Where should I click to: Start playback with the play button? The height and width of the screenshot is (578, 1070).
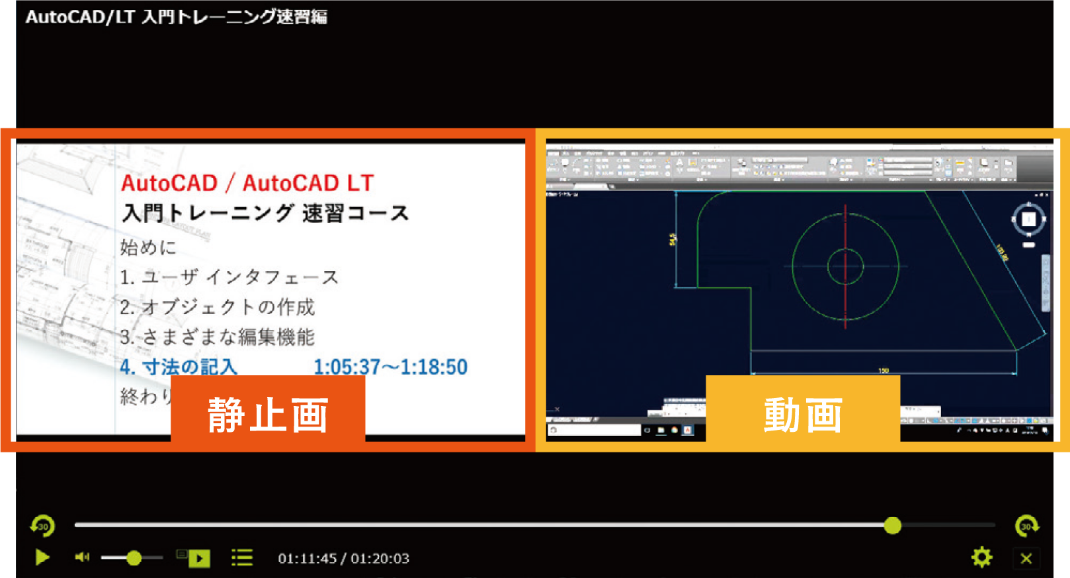[x=42, y=558]
